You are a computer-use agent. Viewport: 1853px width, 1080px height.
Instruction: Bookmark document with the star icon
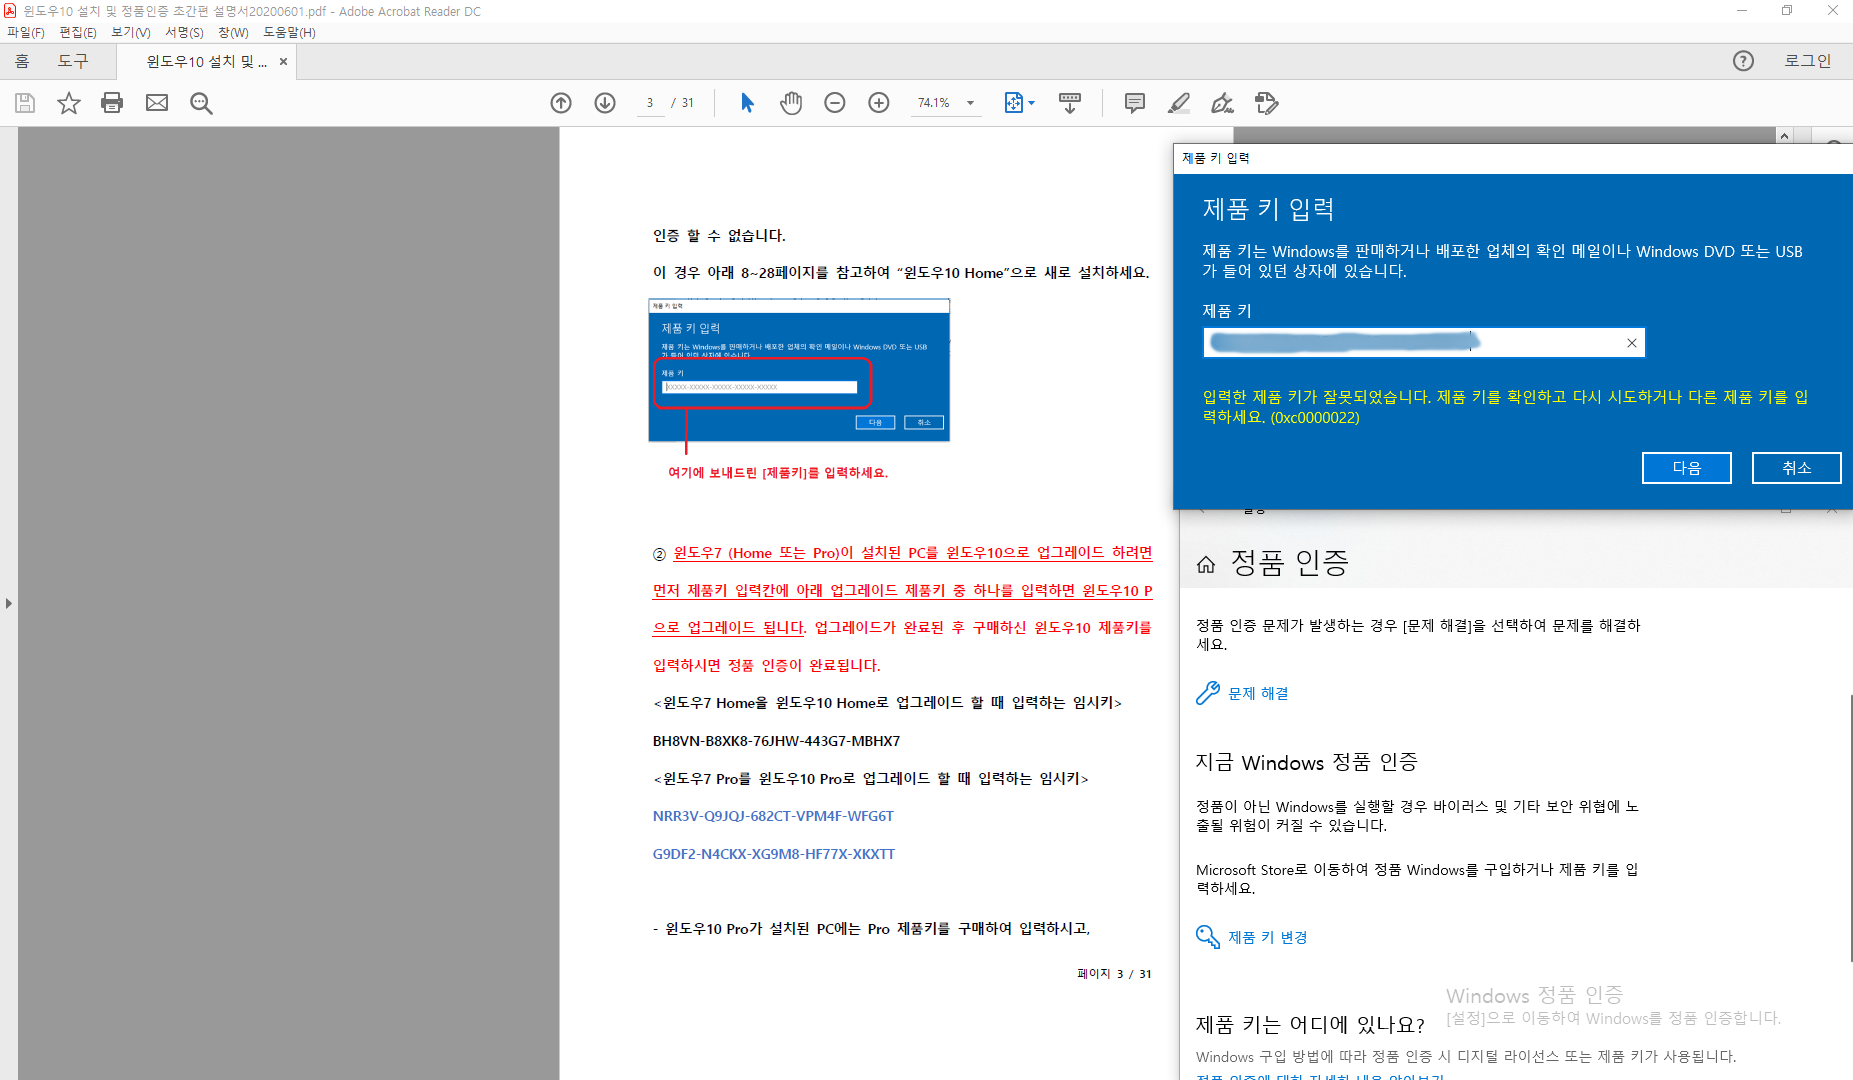pos(68,103)
